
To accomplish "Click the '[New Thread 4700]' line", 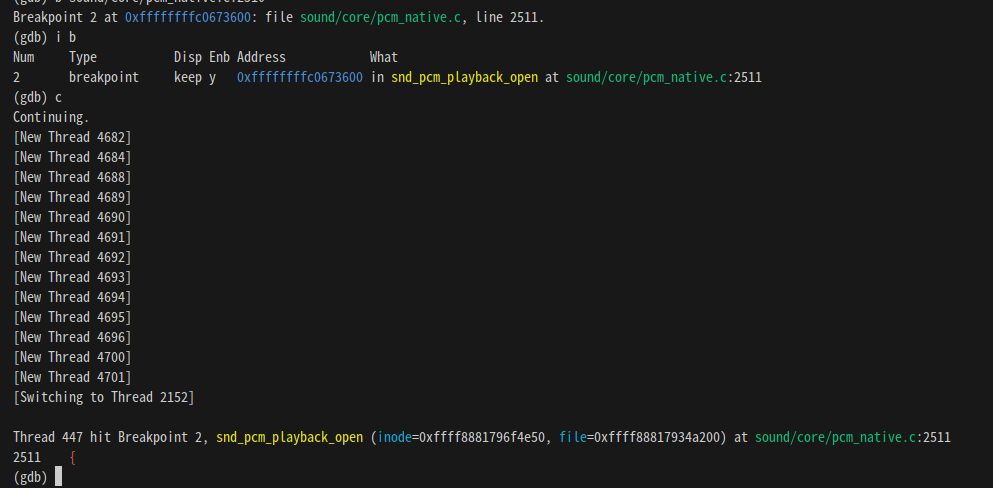I will (72, 357).
